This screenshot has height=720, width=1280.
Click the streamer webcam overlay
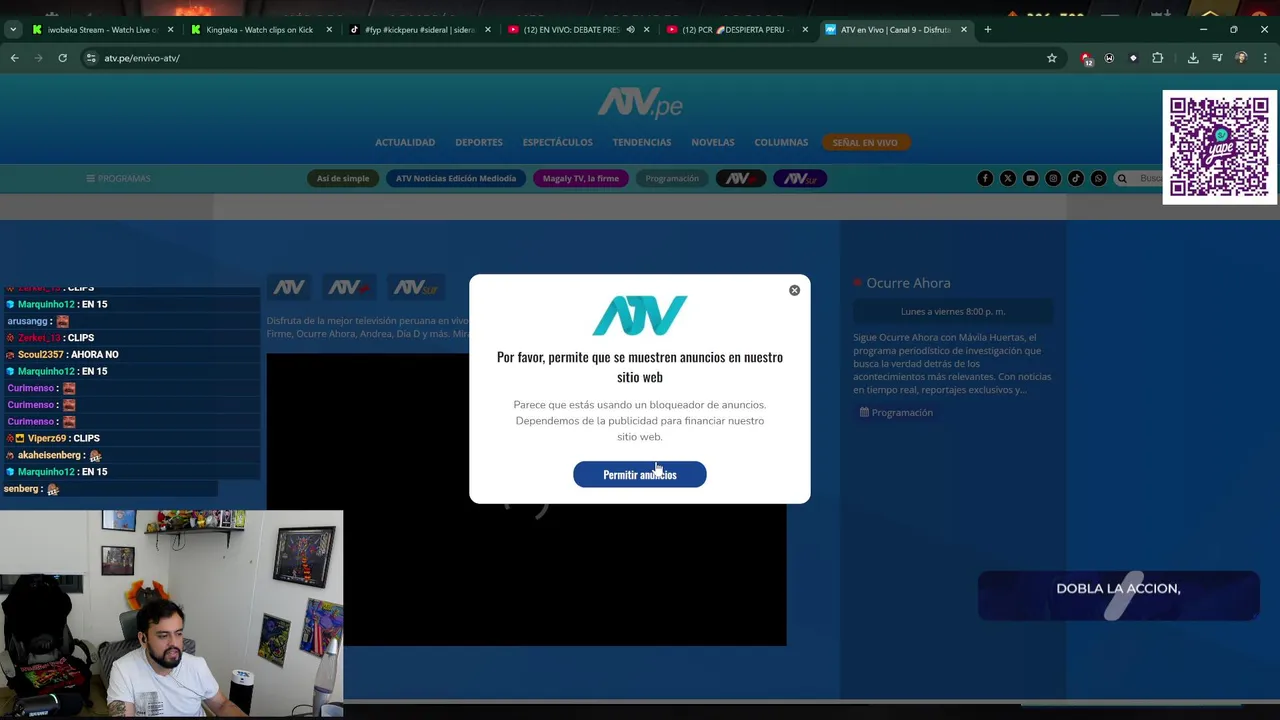pos(171,613)
